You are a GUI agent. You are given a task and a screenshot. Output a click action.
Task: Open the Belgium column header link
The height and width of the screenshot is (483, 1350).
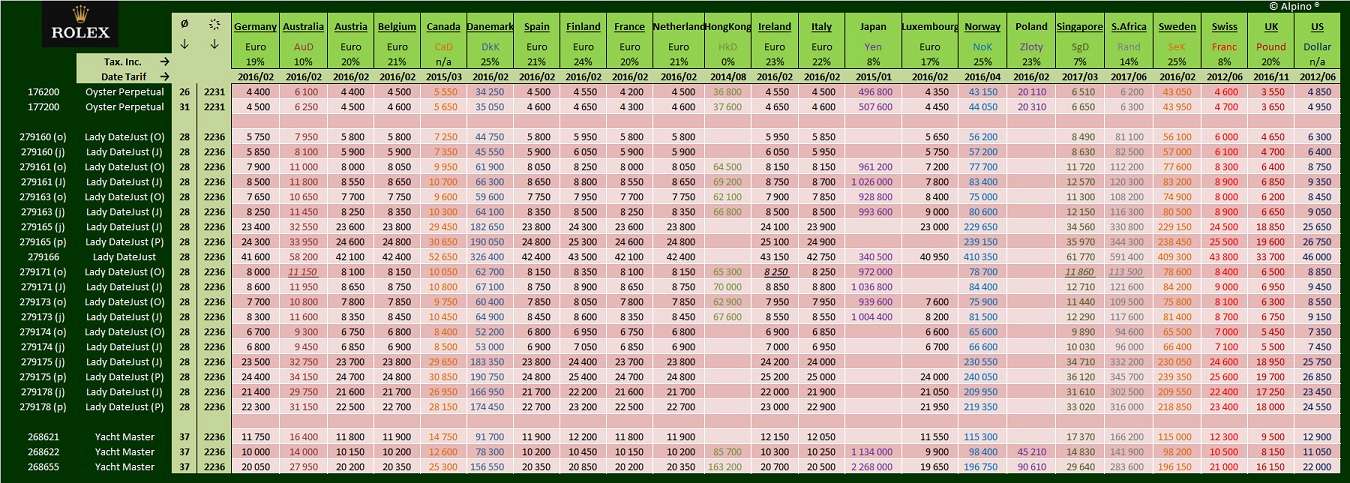(x=397, y=27)
